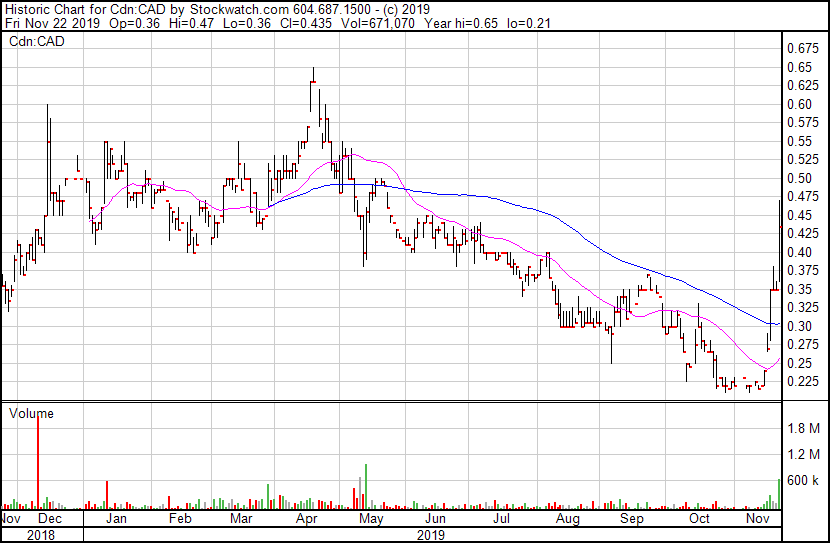Click the 'Apr' month label
Image resolution: width=830 pixels, height=543 pixels.
306,519
